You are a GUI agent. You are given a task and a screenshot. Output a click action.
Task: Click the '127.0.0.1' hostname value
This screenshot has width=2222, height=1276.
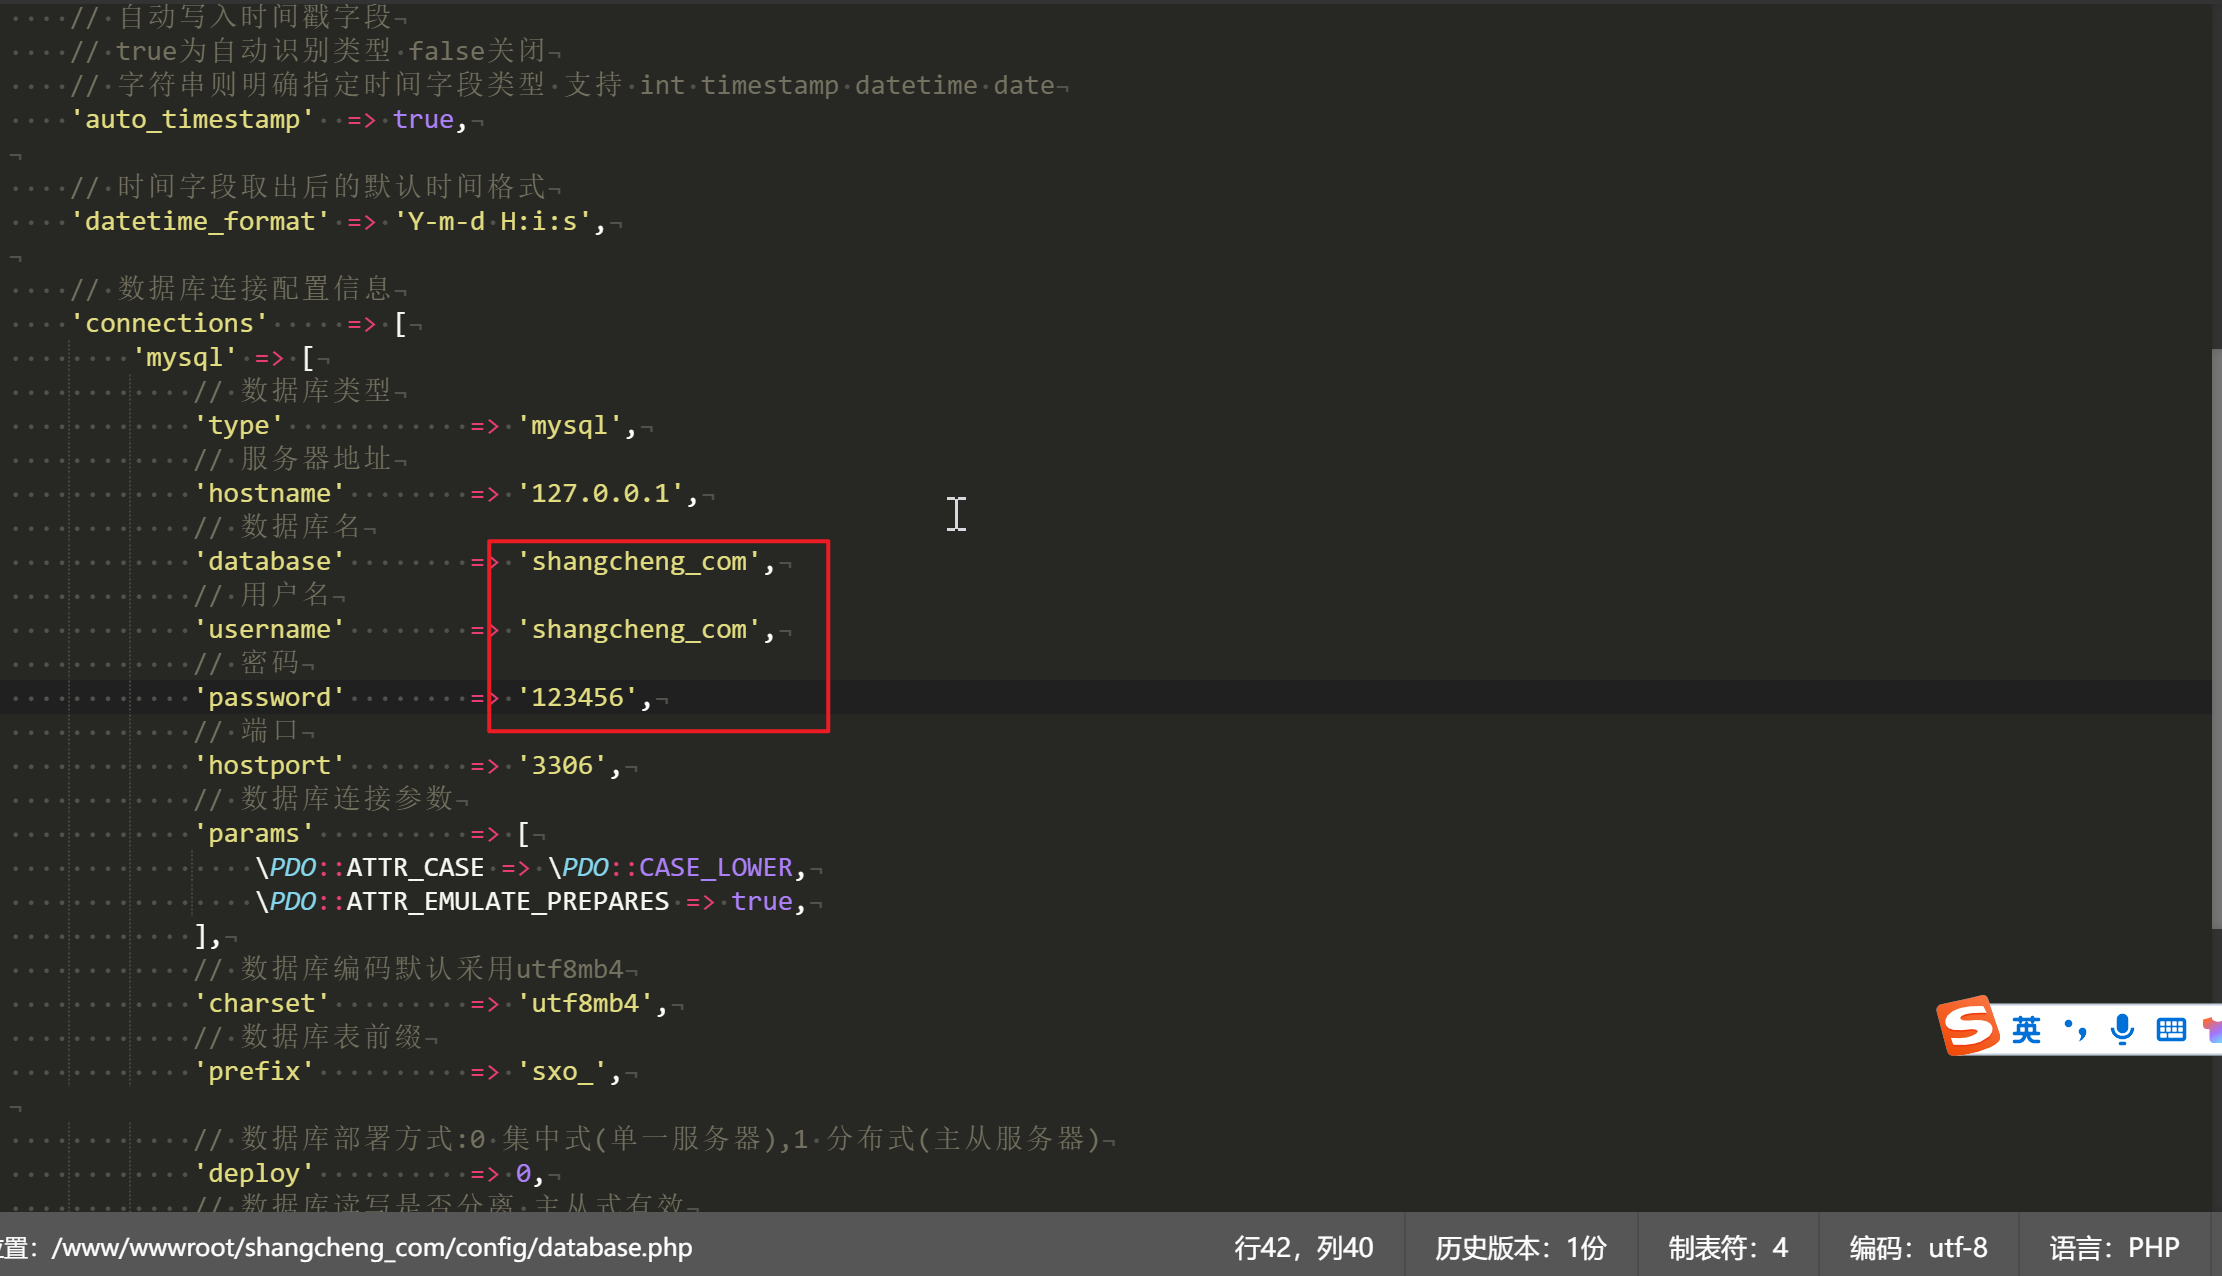(x=601, y=493)
